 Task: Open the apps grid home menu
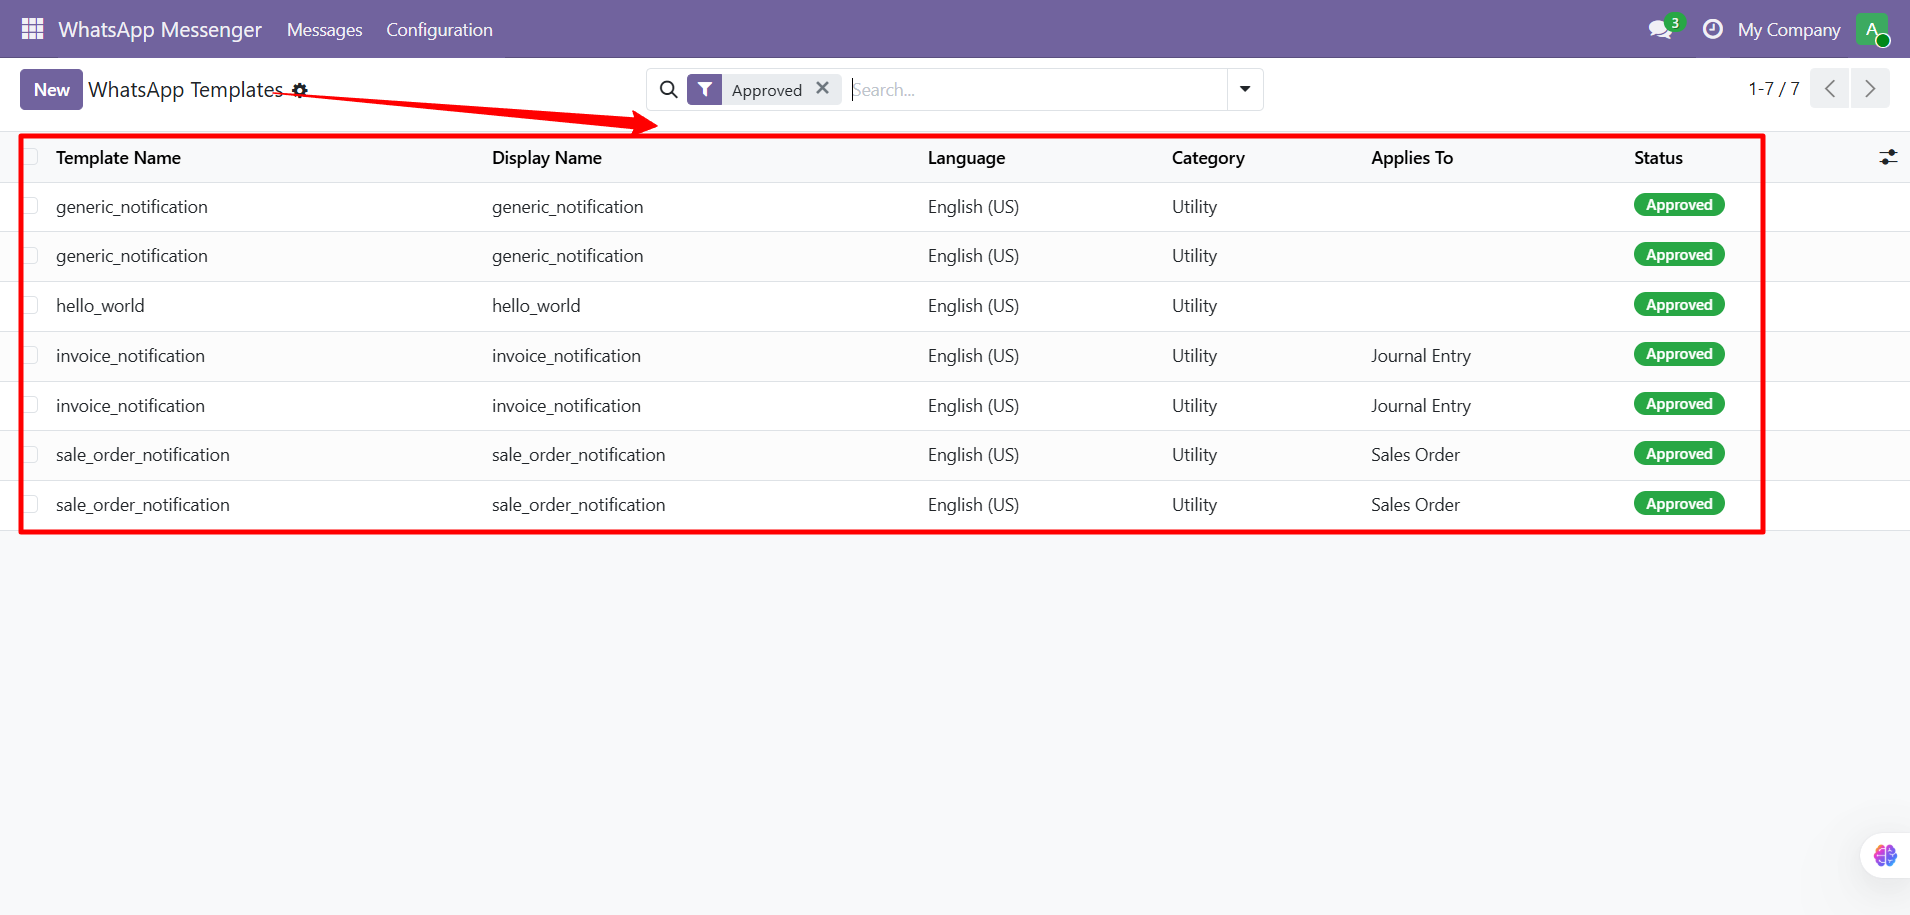(x=32, y=29)
